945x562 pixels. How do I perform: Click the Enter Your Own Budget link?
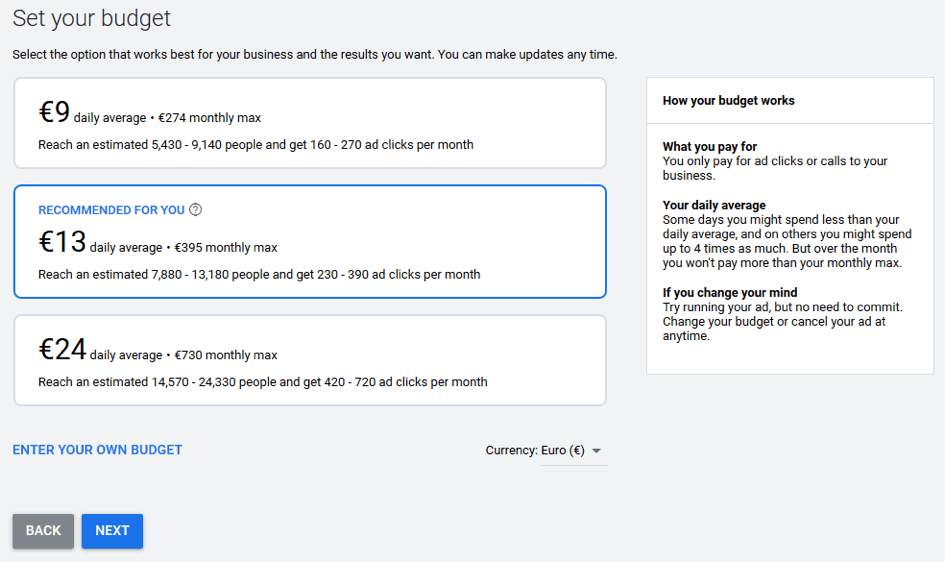pos(97,450)
